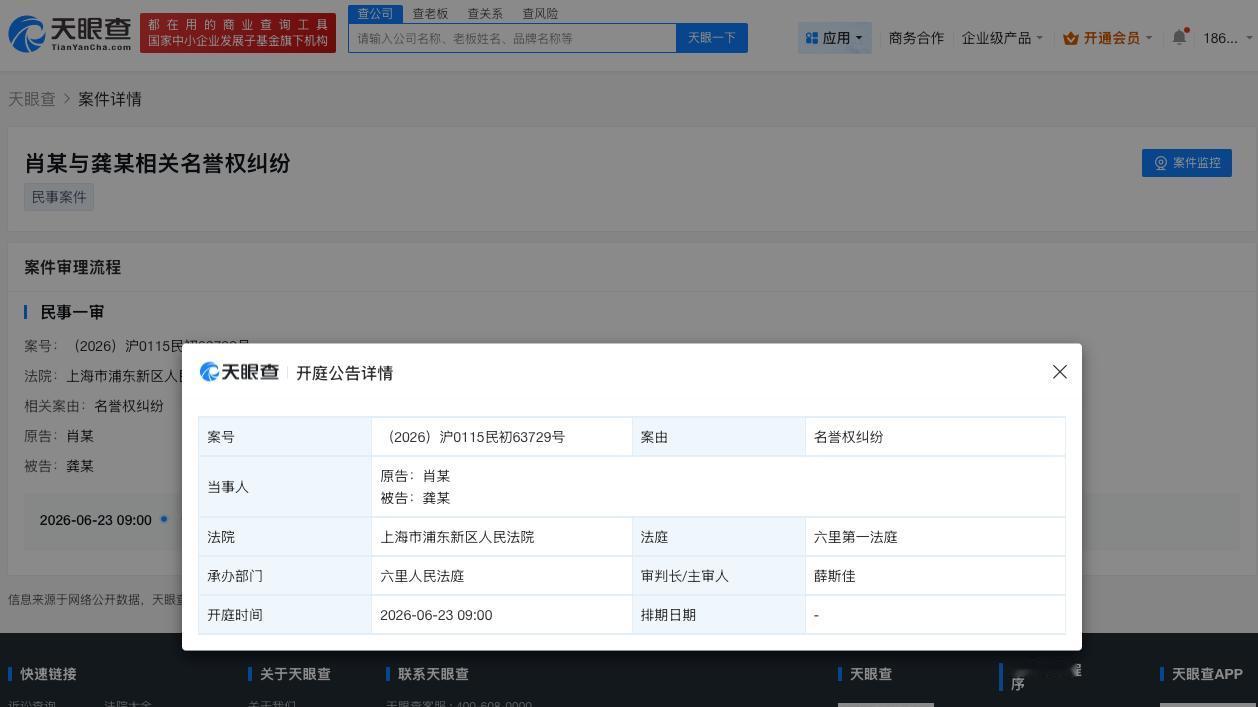Screen dimensions: 1258x707
Task: Click the 商务合作 link
Action: [x=916, y=38]
